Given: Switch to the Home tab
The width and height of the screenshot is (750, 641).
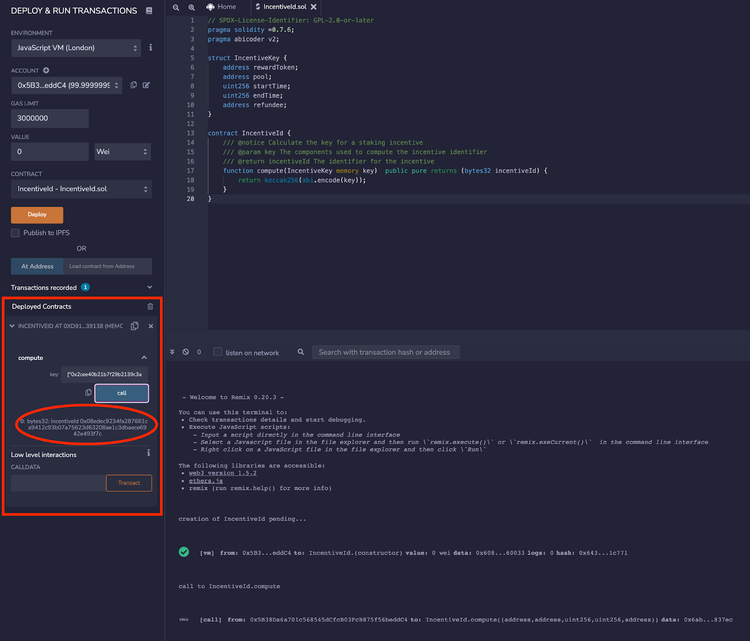Looking at the screenshot, I should coord(221,7).
